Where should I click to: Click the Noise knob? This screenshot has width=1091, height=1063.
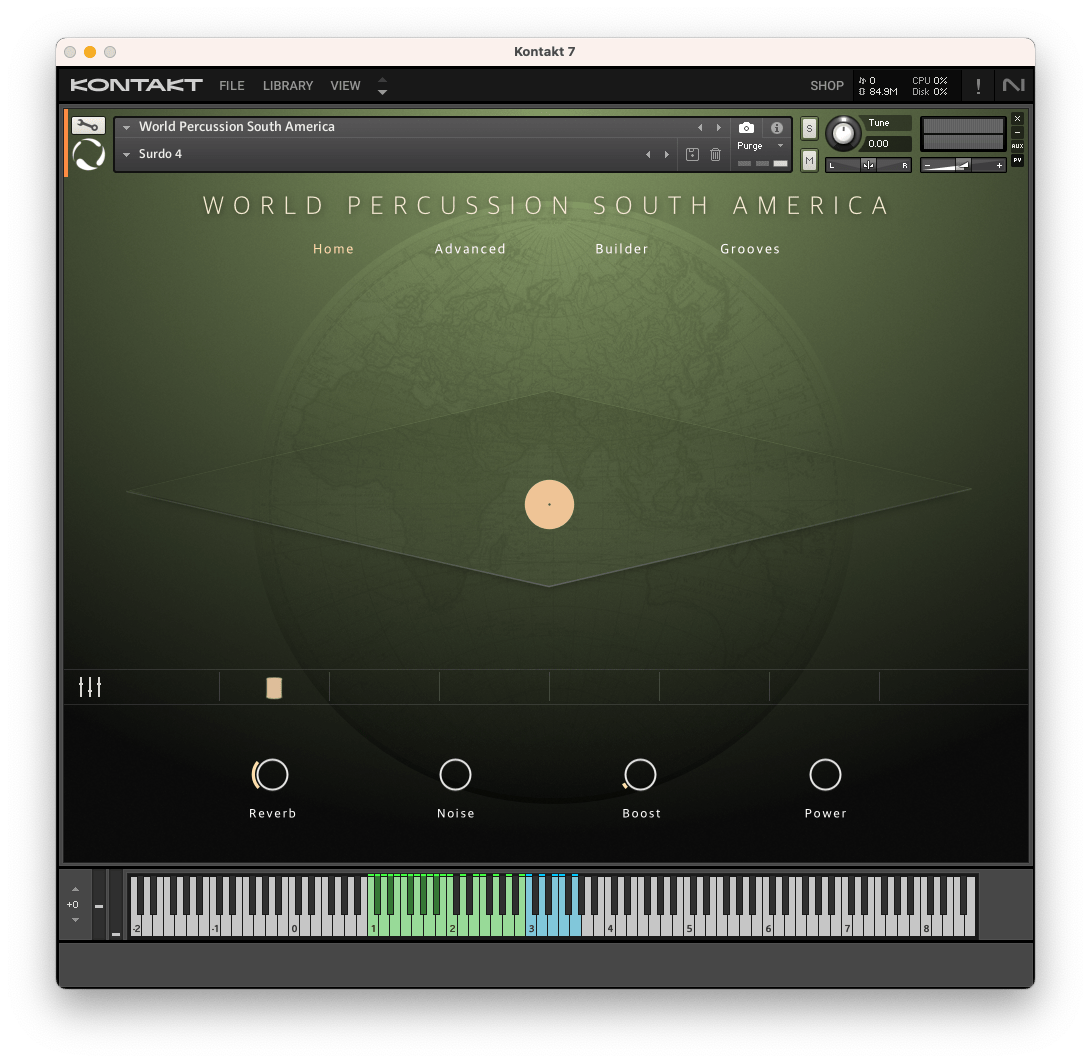[456, 774]
